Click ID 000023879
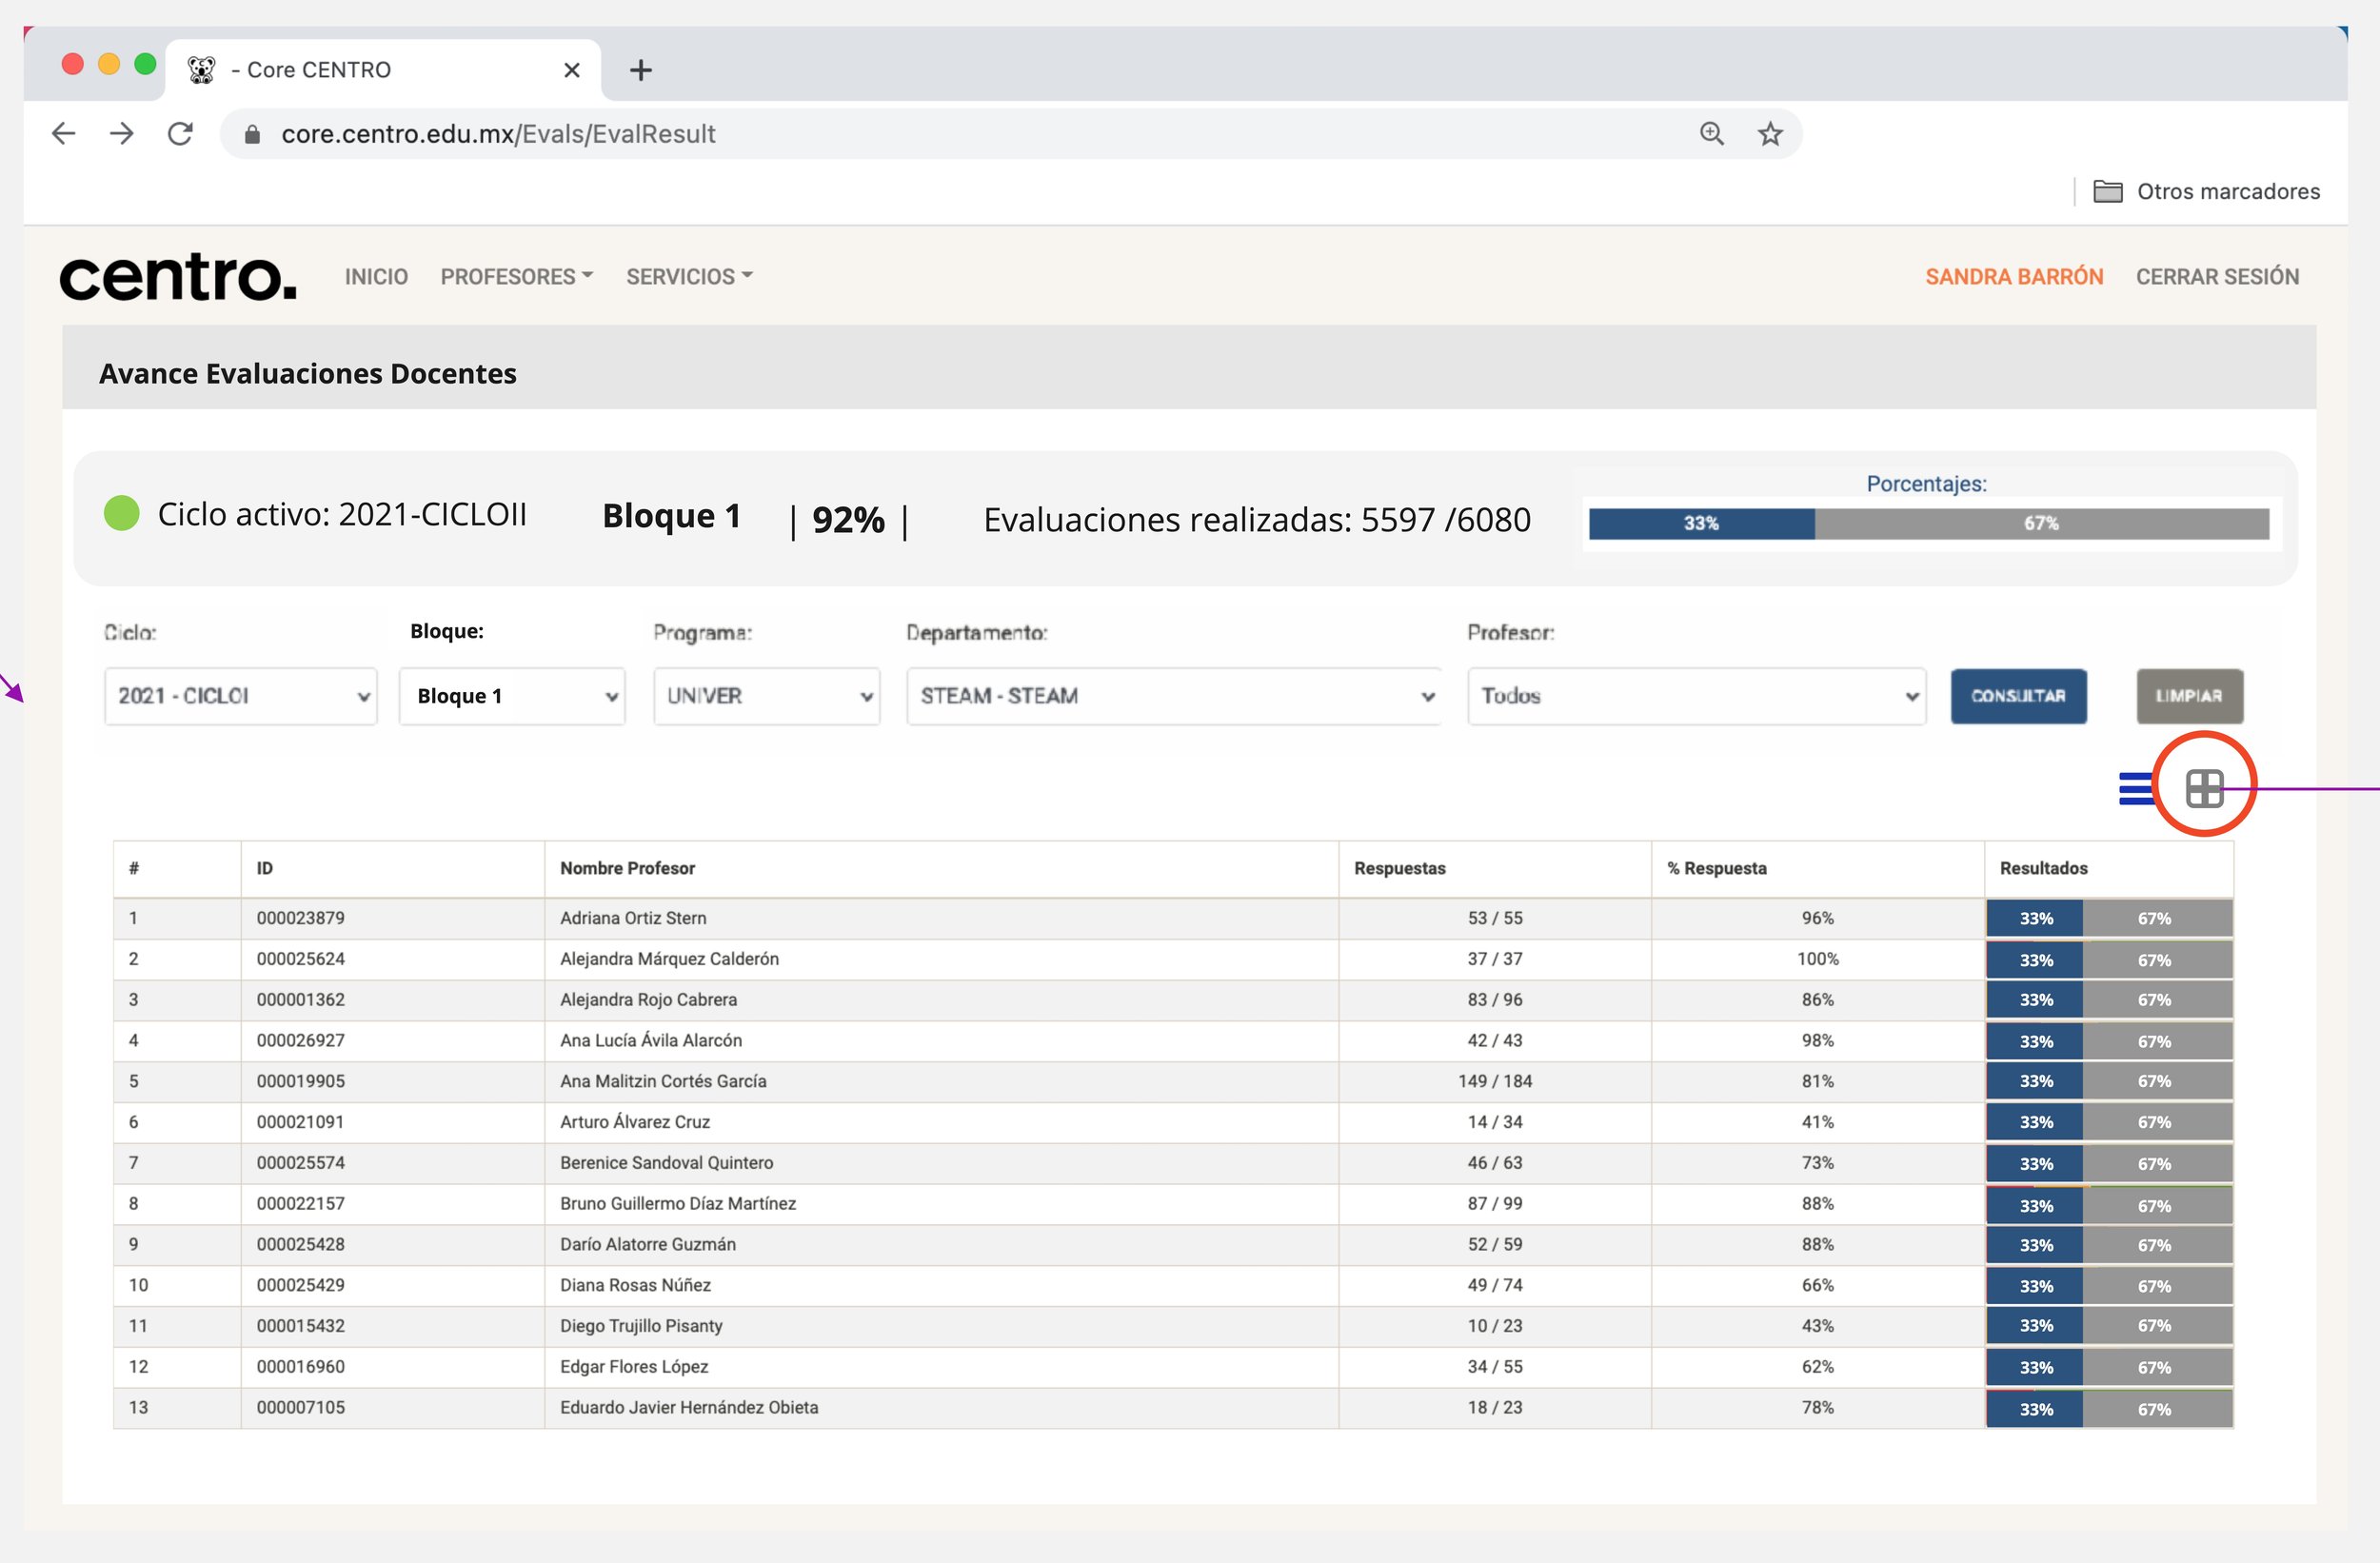The width and height of the screenshot is (2380, 1563). 300,918
